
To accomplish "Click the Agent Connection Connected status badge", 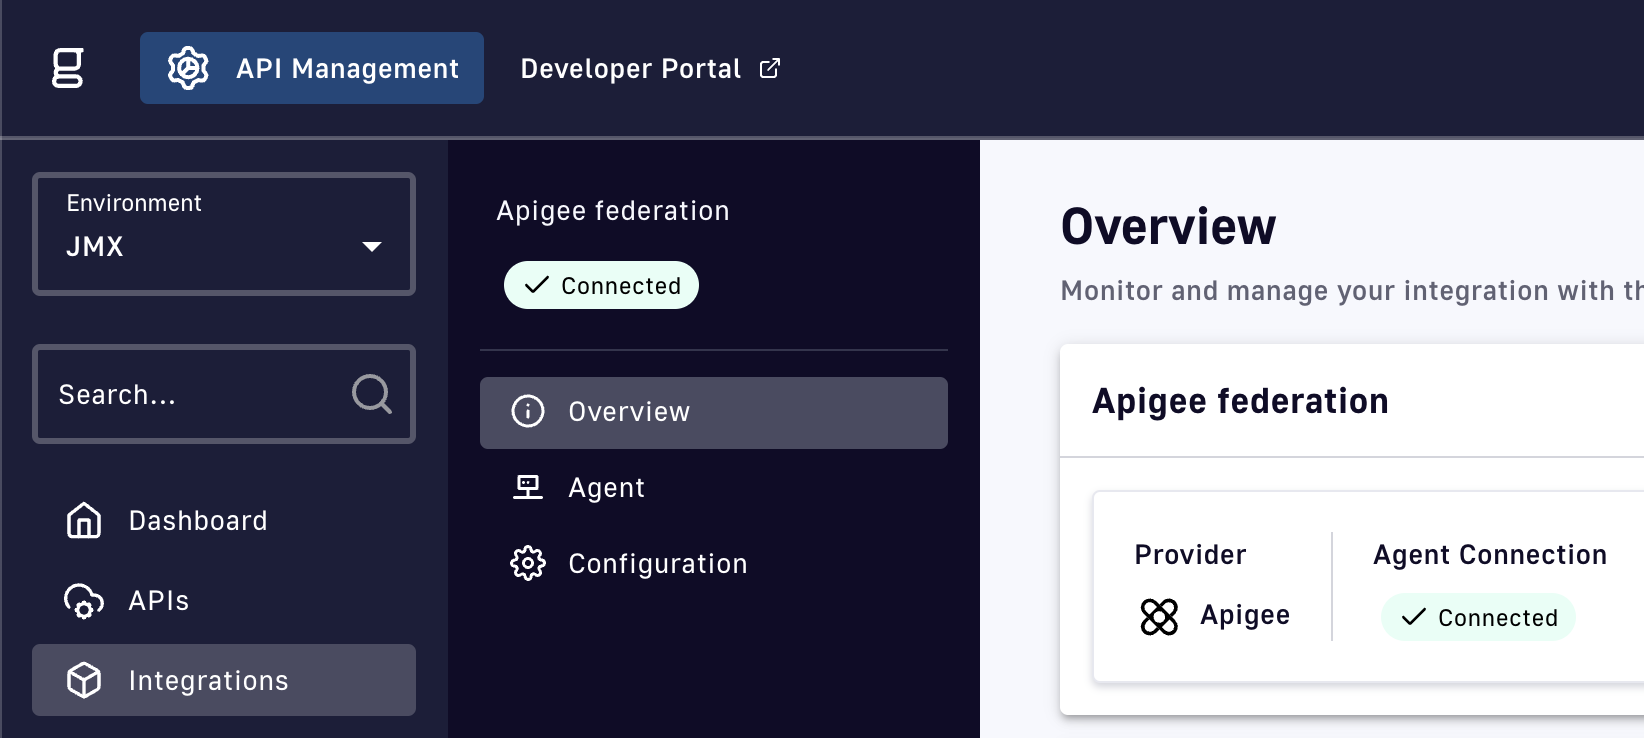I will [x=1478, y=617].
